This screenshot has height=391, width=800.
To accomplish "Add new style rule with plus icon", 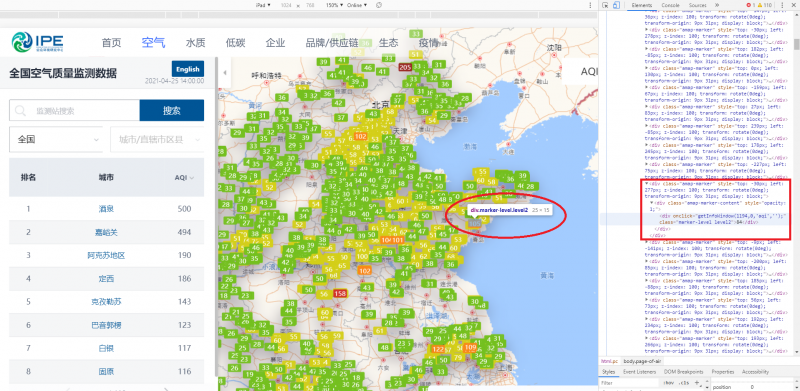I will (x=697, y=382).
